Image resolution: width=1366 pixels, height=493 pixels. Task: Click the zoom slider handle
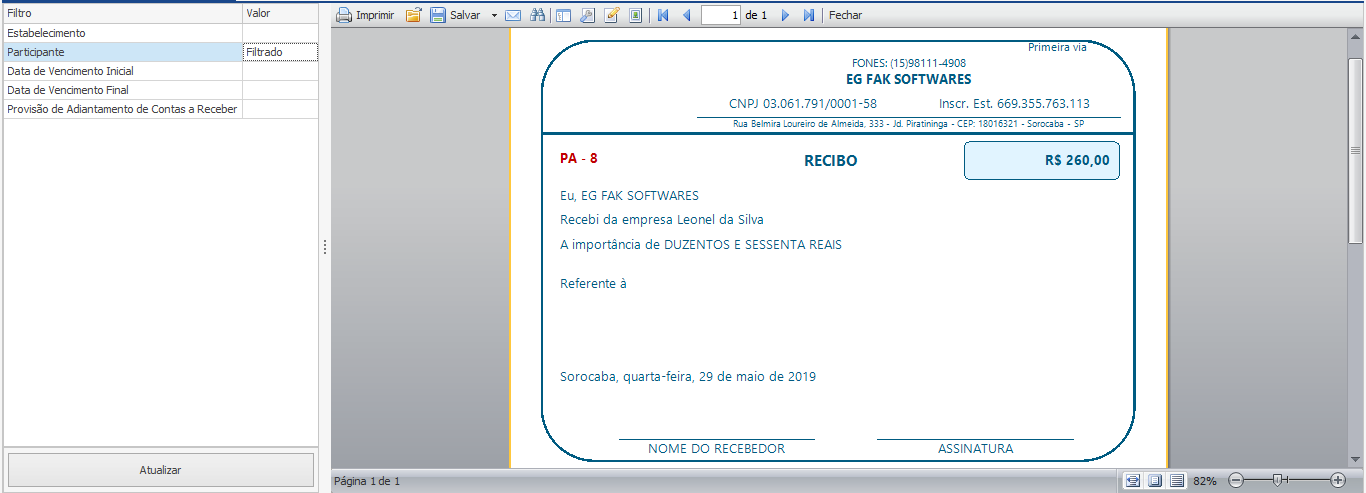click(x=1277, y=481)
